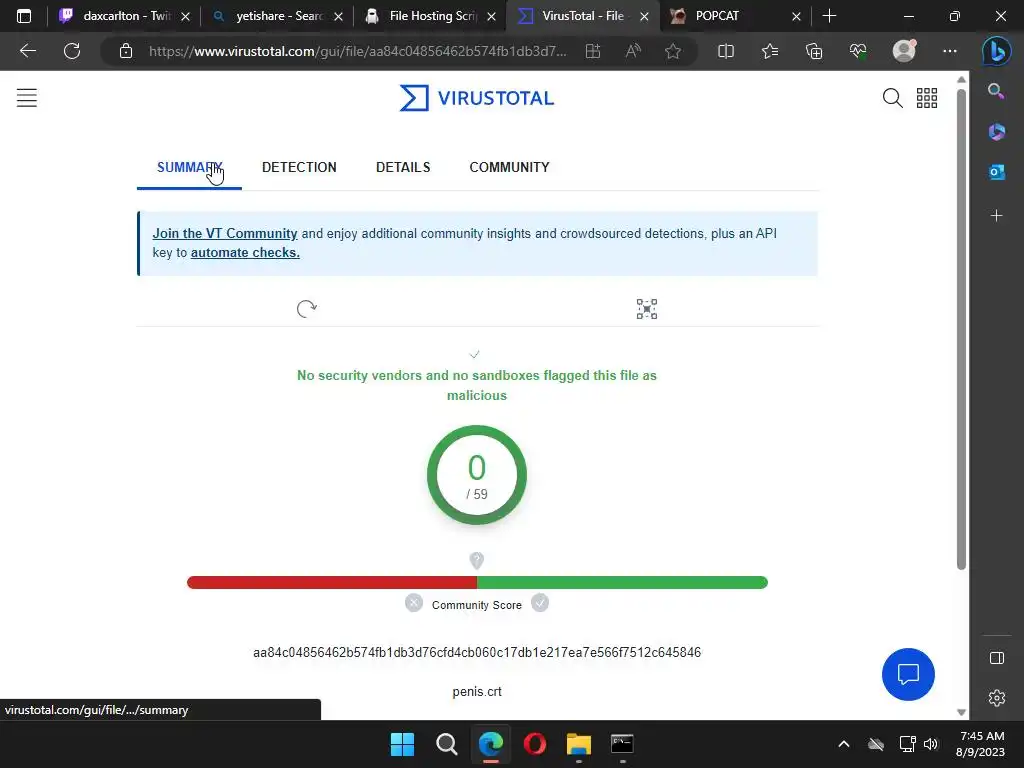This screenshot has width=1024, height=768.
Task: Open the terminal from the taskbar
Action: pos(622,744)
